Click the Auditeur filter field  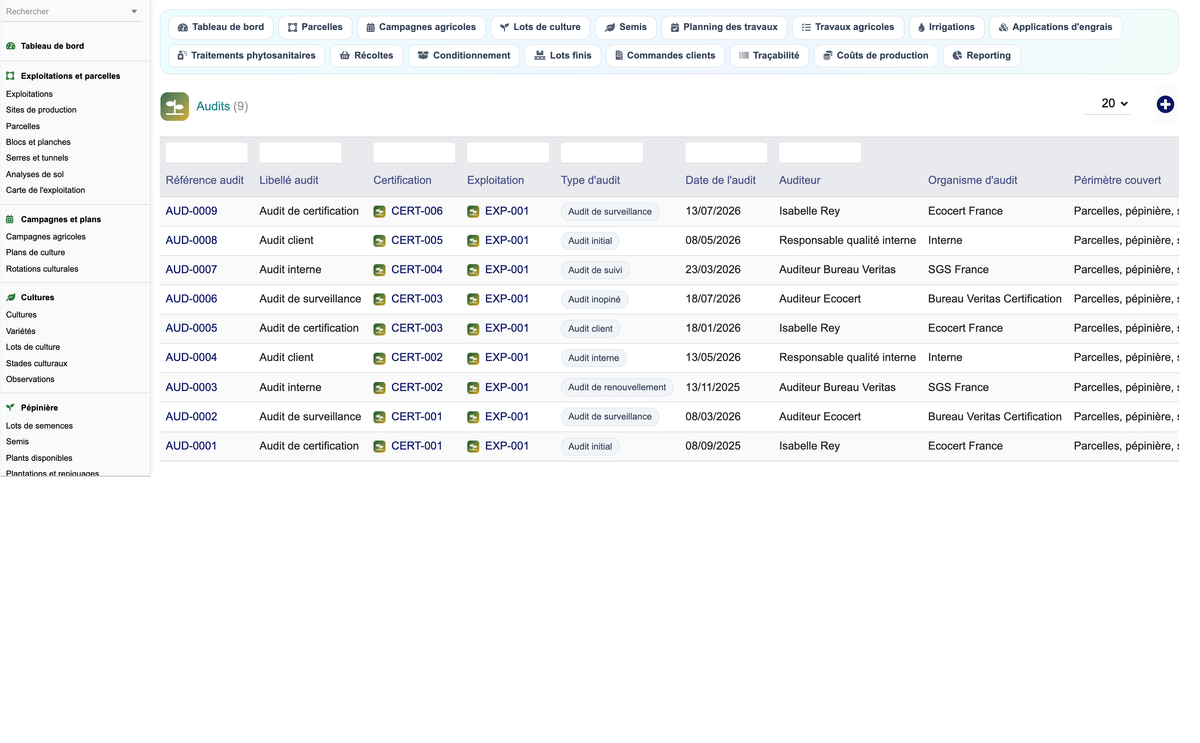(x=820, y=153)
